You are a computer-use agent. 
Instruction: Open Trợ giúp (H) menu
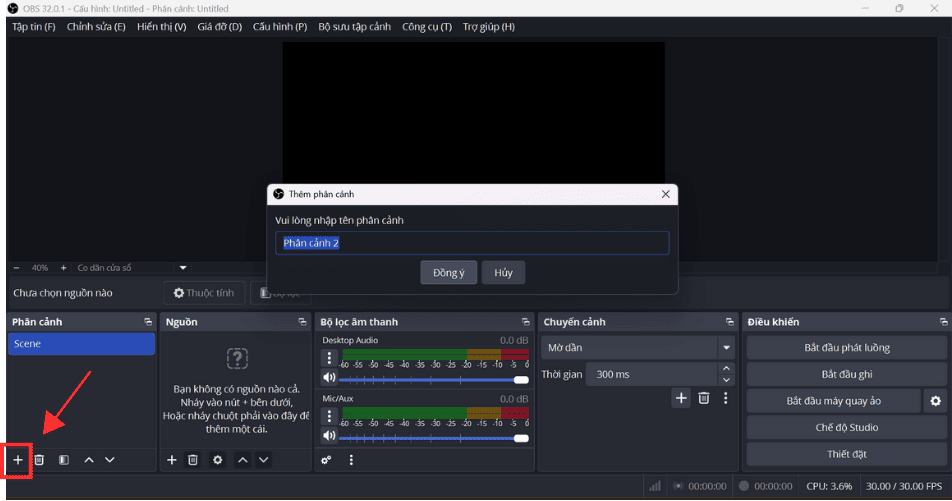tap(489, 27)
